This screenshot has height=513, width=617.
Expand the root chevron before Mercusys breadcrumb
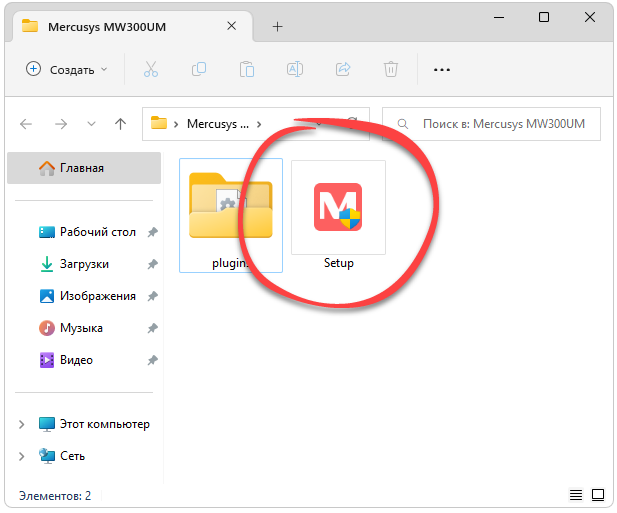click(x=176, y=125)
